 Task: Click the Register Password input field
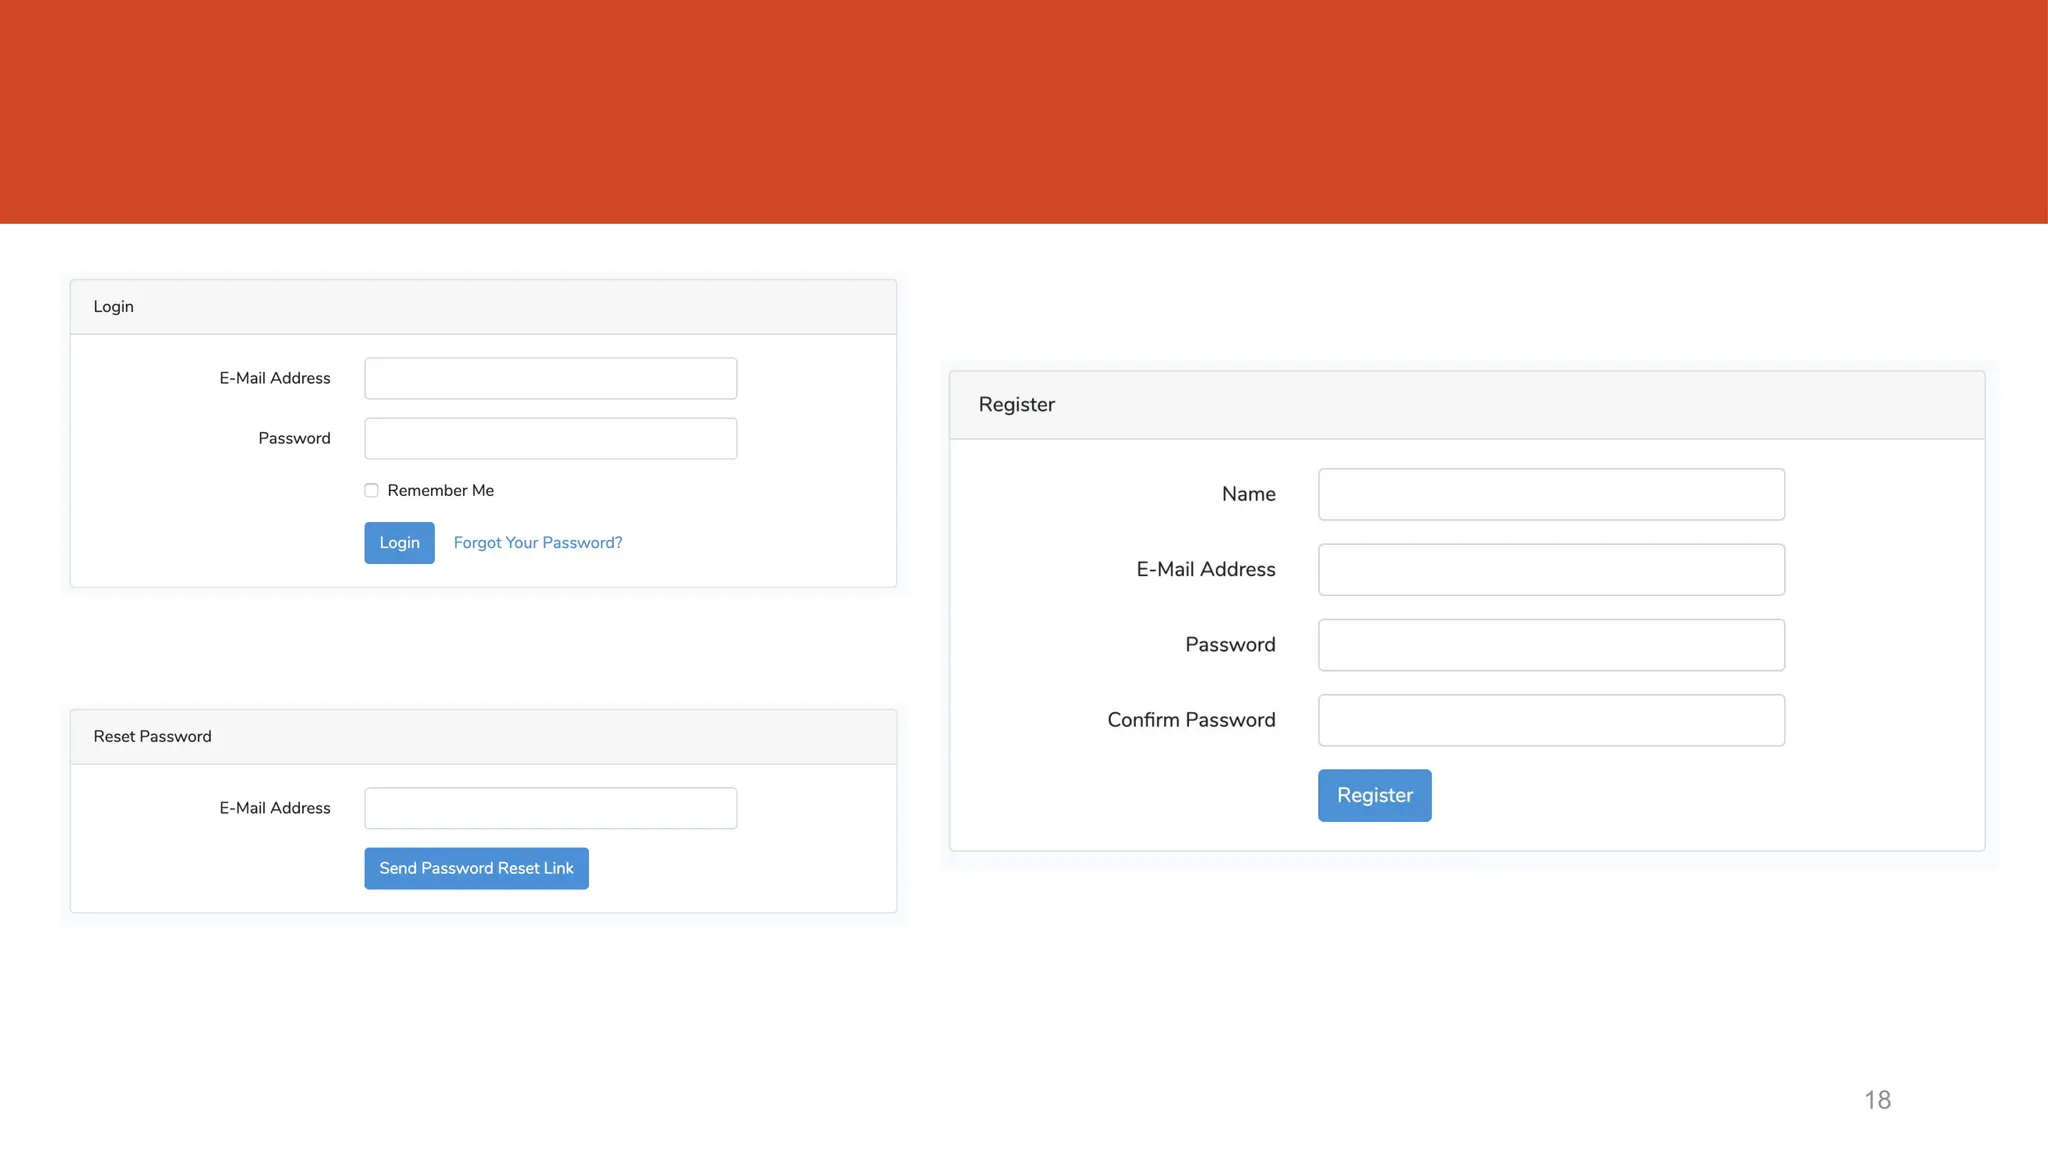pyautogui.click(x=1551, y=645)
